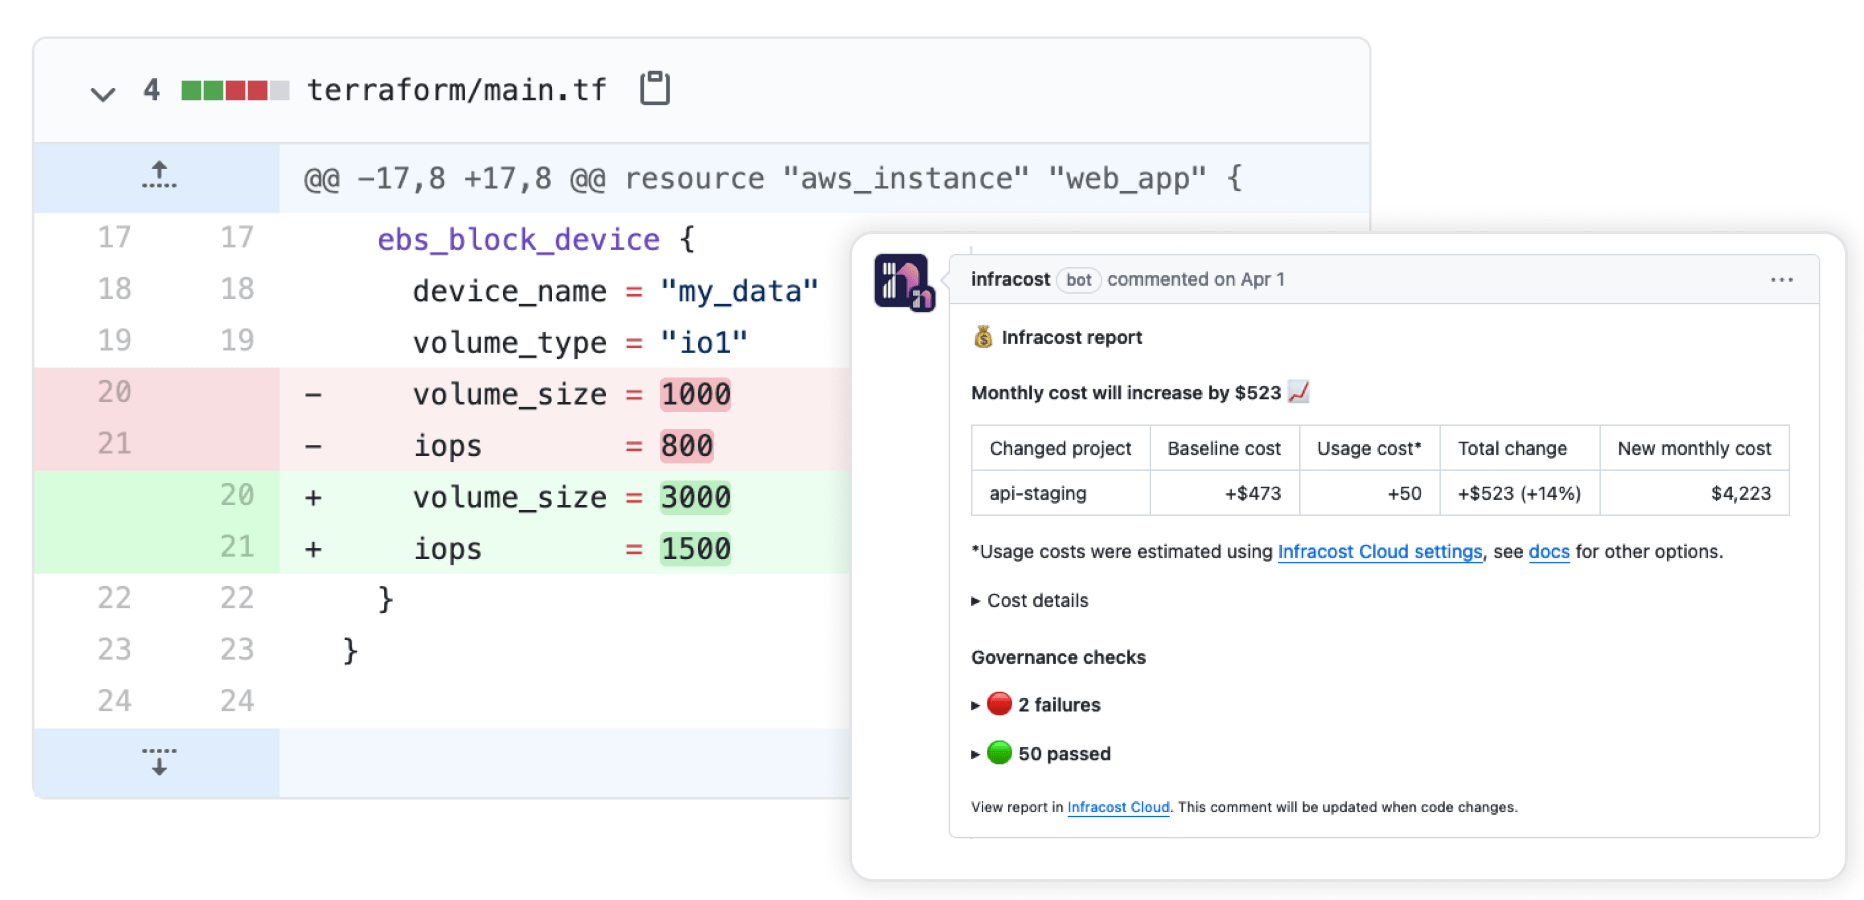
Task: Click old line number 20
Action: pos(114,392)
